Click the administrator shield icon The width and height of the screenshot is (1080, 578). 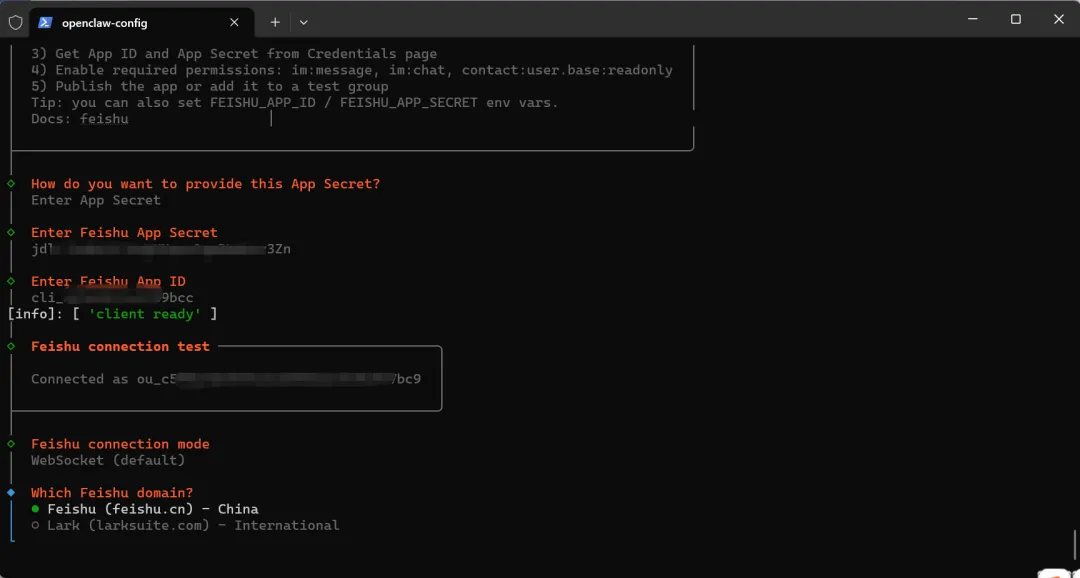[x=15, y=22]
